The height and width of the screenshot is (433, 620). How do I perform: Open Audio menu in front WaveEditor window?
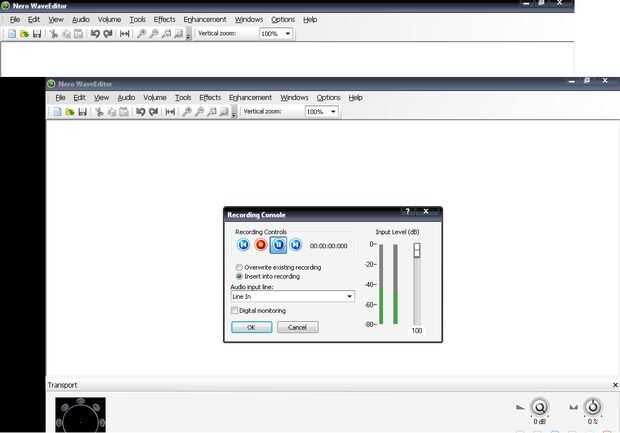pos(126,98)
